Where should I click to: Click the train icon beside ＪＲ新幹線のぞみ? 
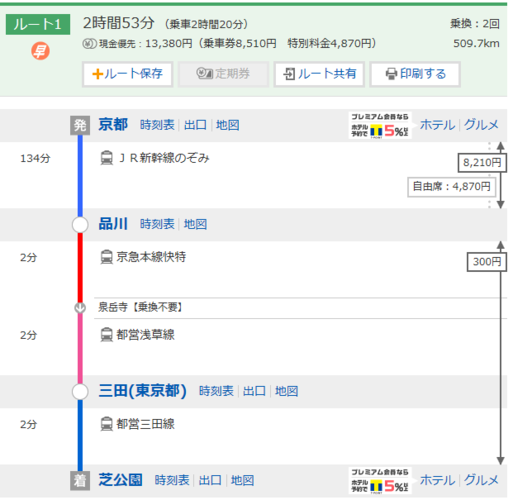(107, 158)
